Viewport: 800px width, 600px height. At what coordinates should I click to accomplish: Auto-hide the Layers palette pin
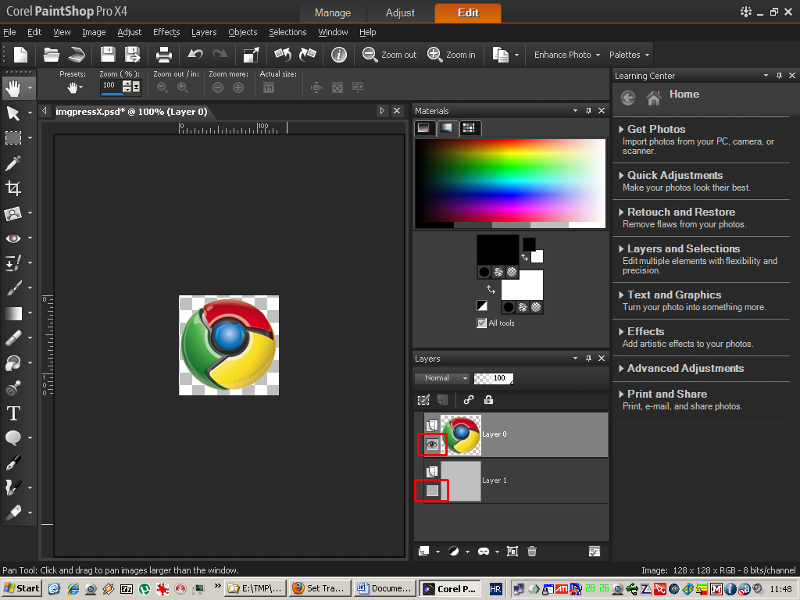coord(588,359)
